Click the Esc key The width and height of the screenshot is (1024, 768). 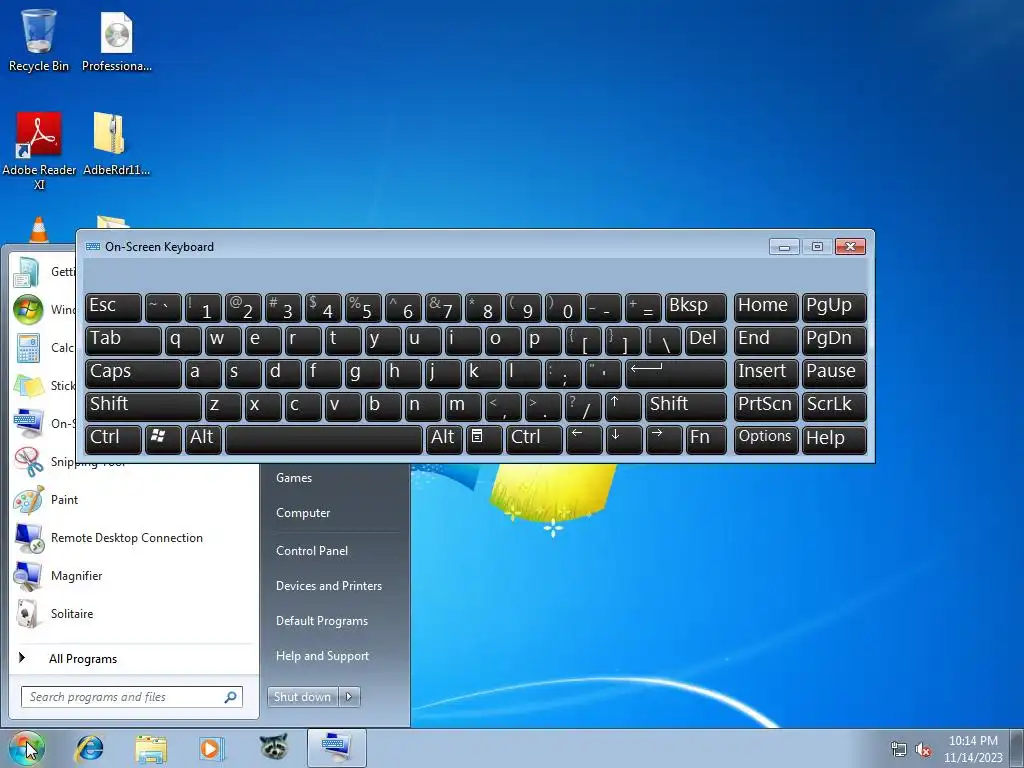113,307
